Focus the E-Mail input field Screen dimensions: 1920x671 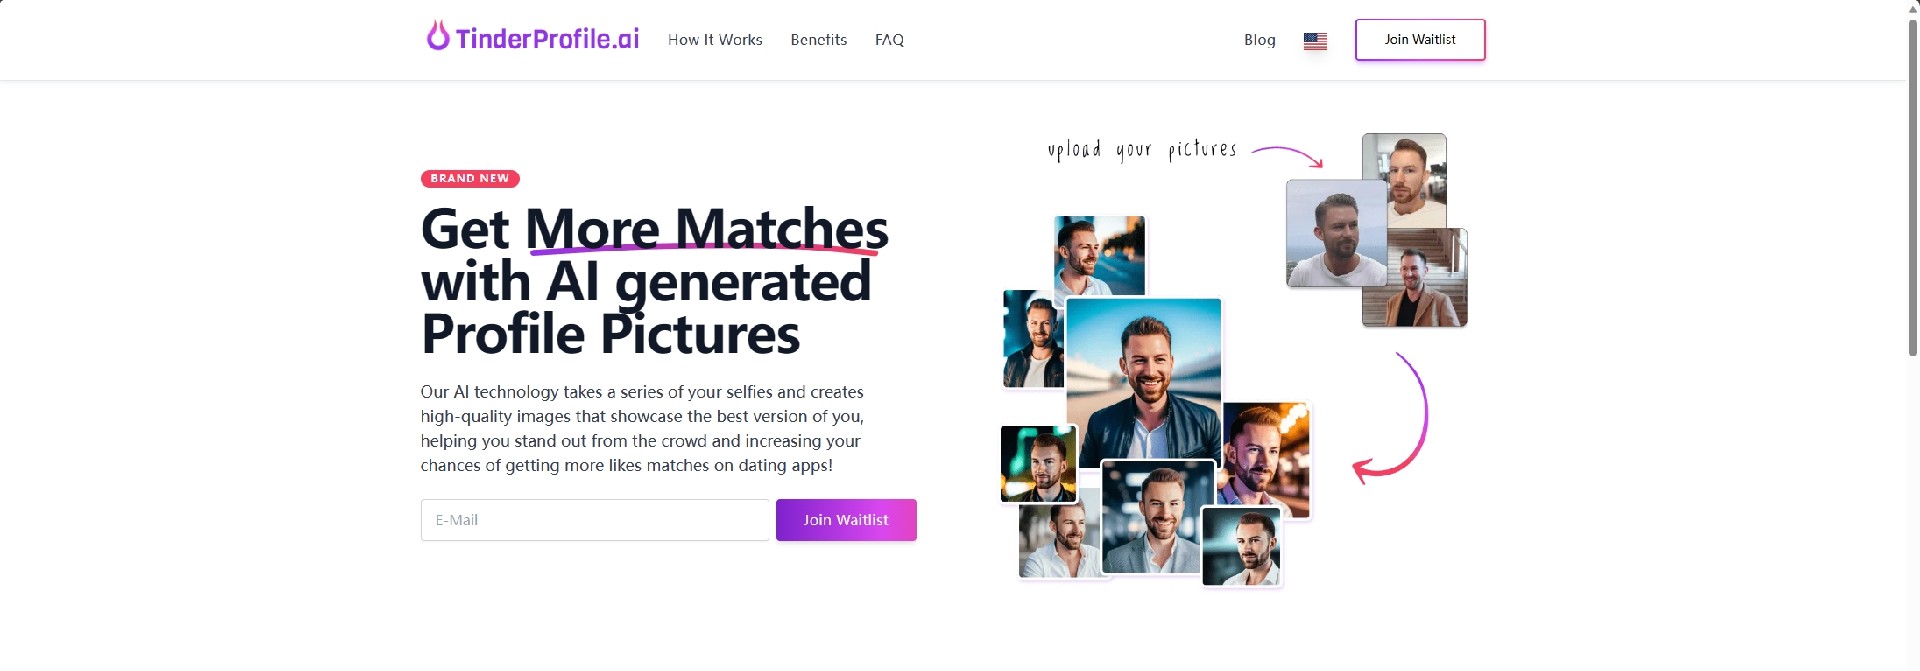[x=595, y=520]
